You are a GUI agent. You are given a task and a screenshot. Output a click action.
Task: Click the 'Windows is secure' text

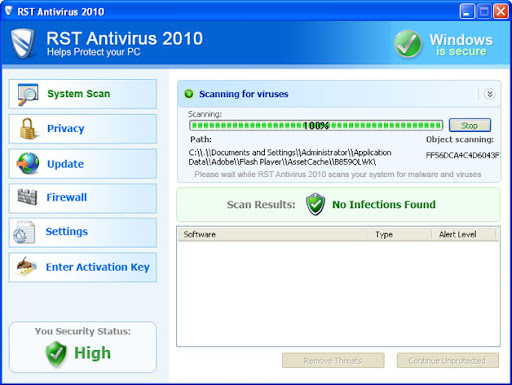pyautogui.click(x=461, y=45)
